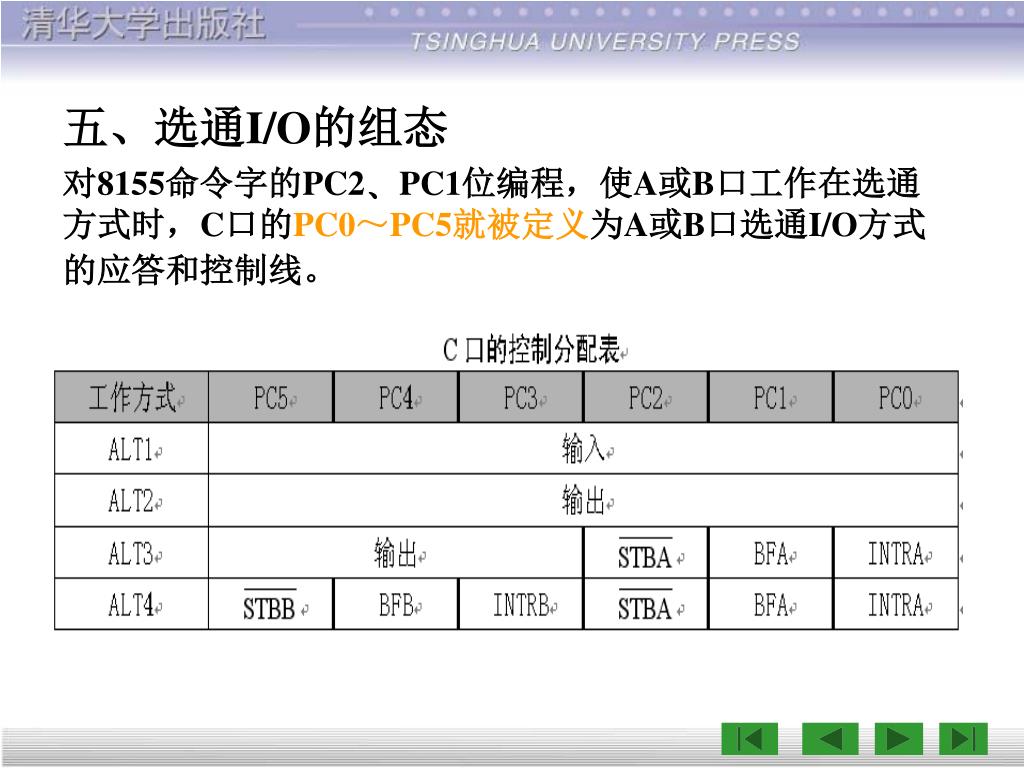Click the orange text PC0～PC5就被定义
Viewport: 1024px width, 768px height.
tap(440, 225)
